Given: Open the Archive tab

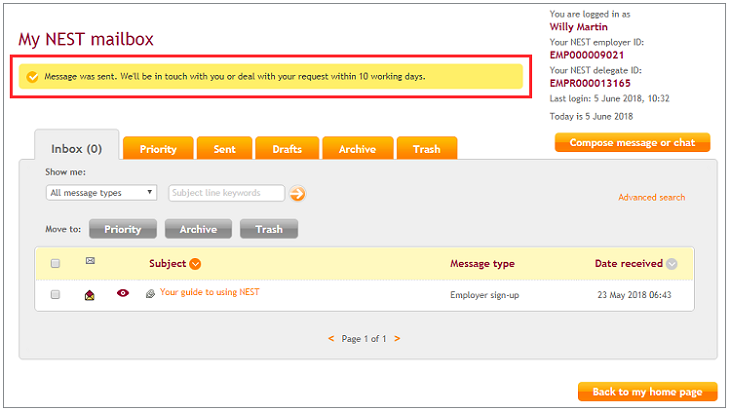Looking at the screenshot, I should coord(358,149).
